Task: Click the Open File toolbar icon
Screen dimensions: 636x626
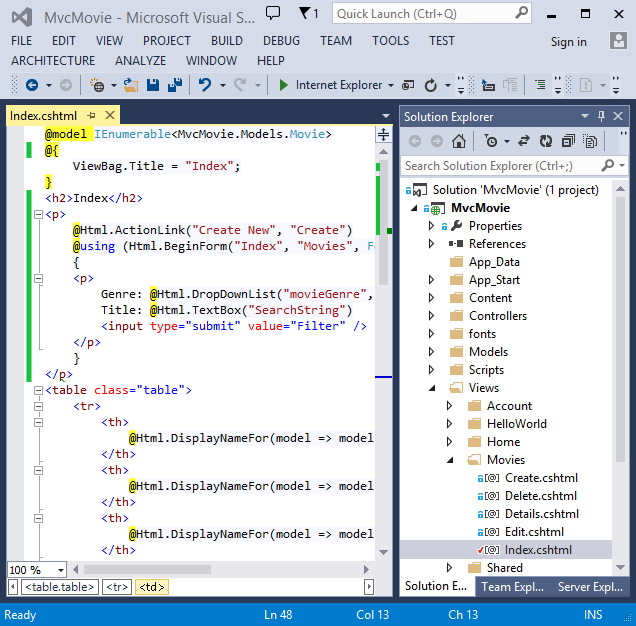Action: coord(131,85)
